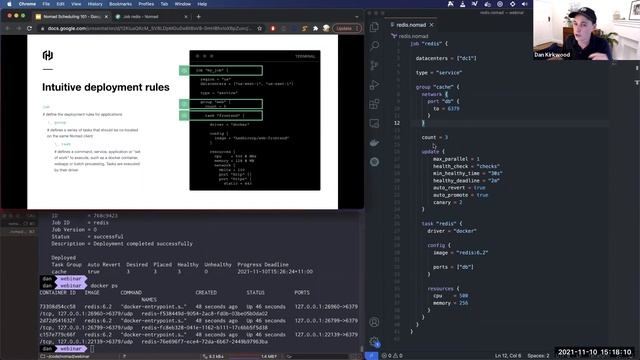The width and height of the screenshot is (640, 360).
Task: Reload the Chrome page
Action: pos(29,28)
